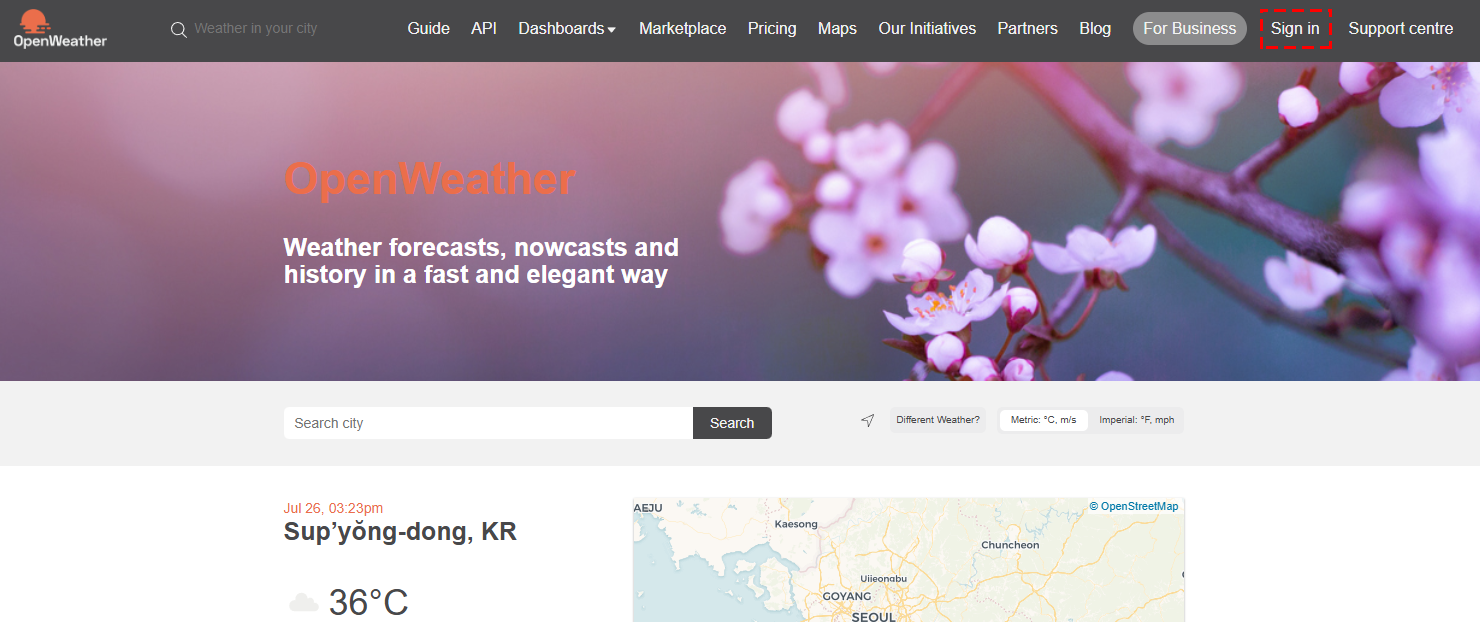Switch to Imperial: °F, mph units
1480x622 pixels.
point(1137,420)
